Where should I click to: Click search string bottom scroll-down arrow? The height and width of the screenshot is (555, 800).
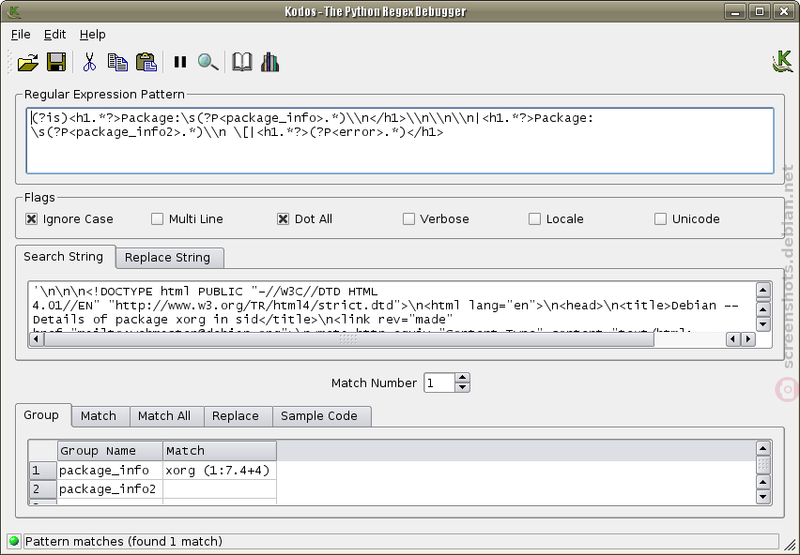click(763, 324)
